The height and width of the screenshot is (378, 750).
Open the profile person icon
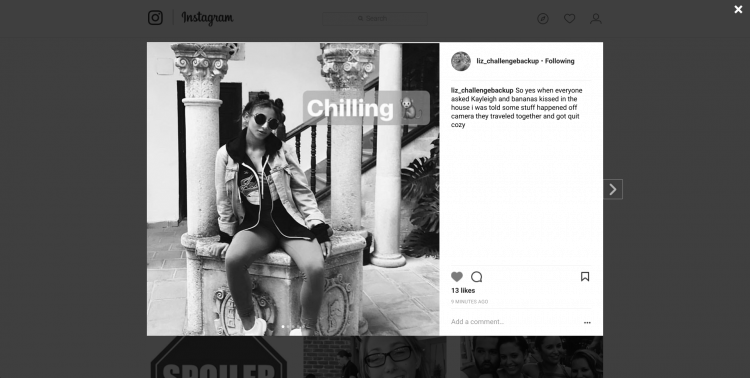[x=596, y=19]
